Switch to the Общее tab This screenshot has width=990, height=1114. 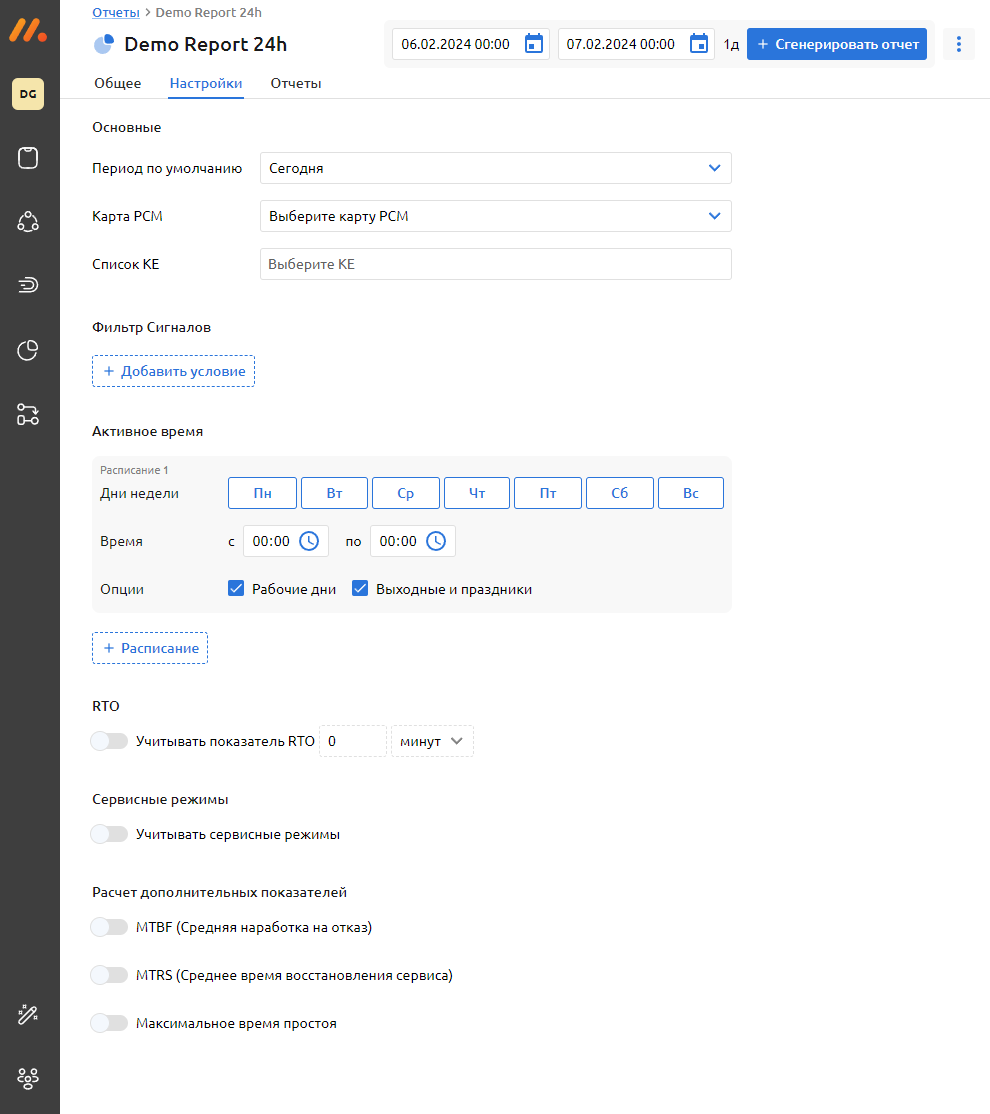point(117,84)
